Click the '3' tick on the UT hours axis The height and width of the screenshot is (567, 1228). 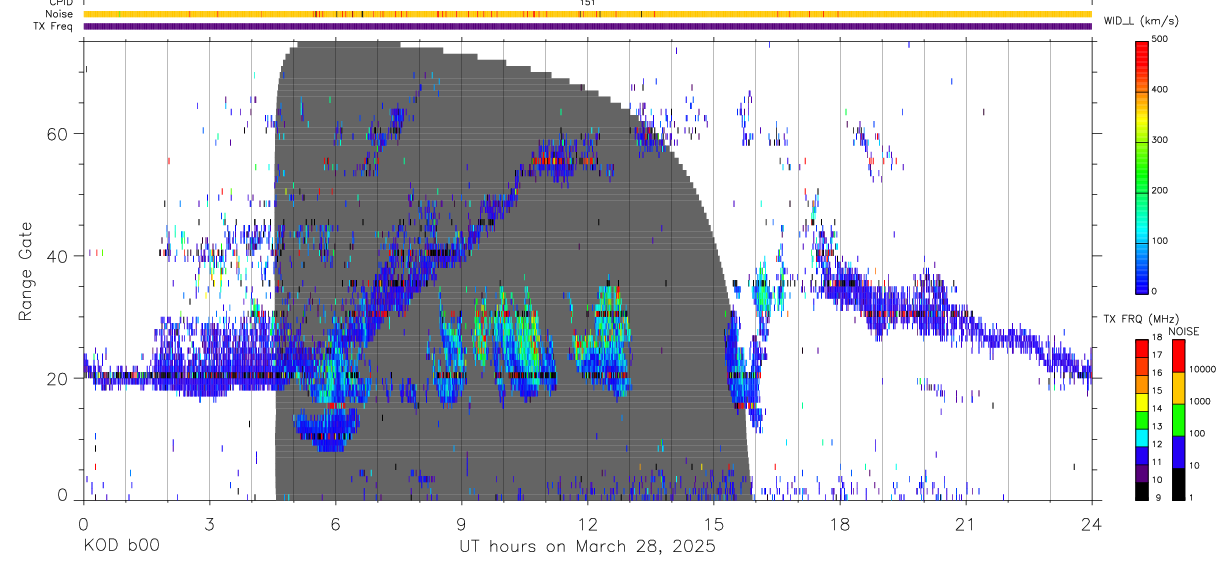pos(209,524)
